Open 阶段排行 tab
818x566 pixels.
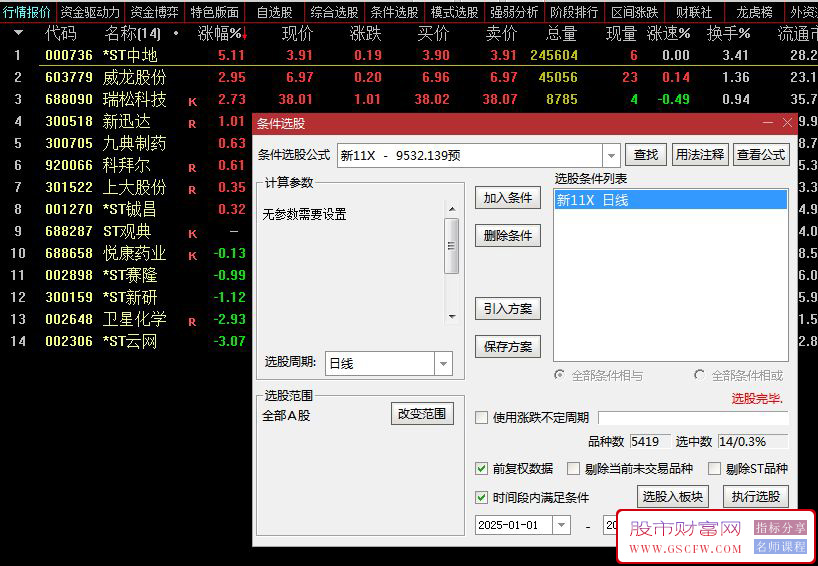click(574, 11)
